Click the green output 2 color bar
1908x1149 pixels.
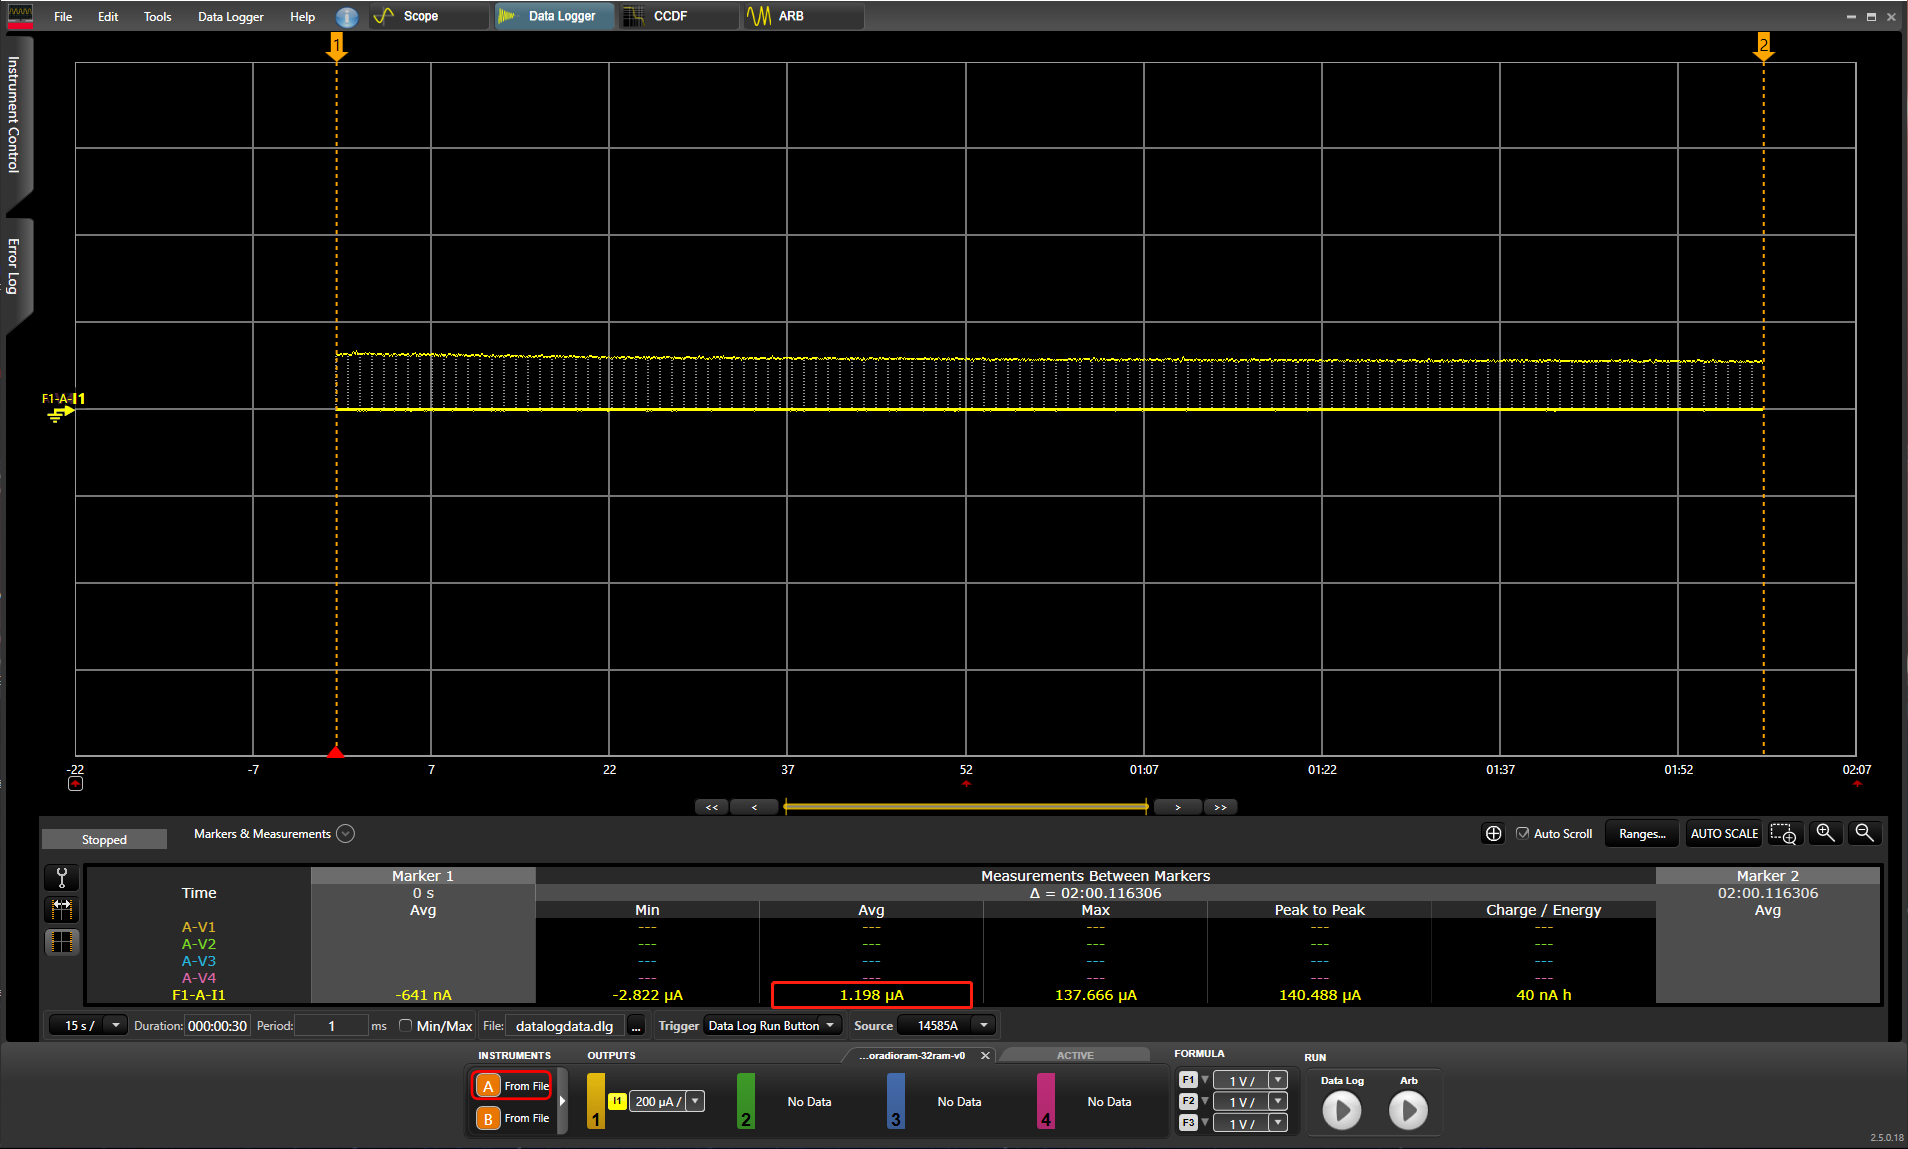coord(746,1101)
